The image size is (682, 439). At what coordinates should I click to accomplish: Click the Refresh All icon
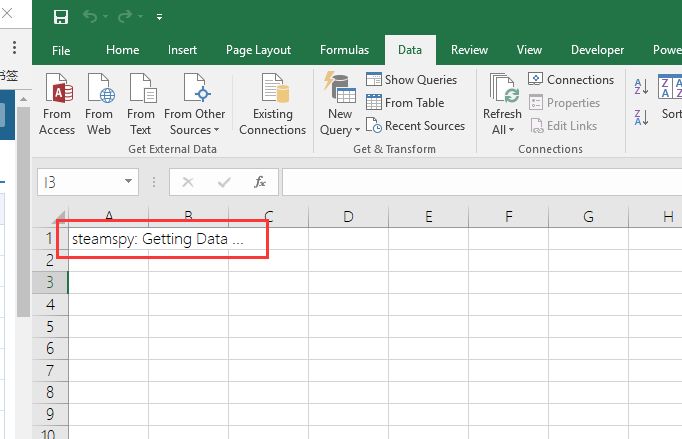pos(503,88)
